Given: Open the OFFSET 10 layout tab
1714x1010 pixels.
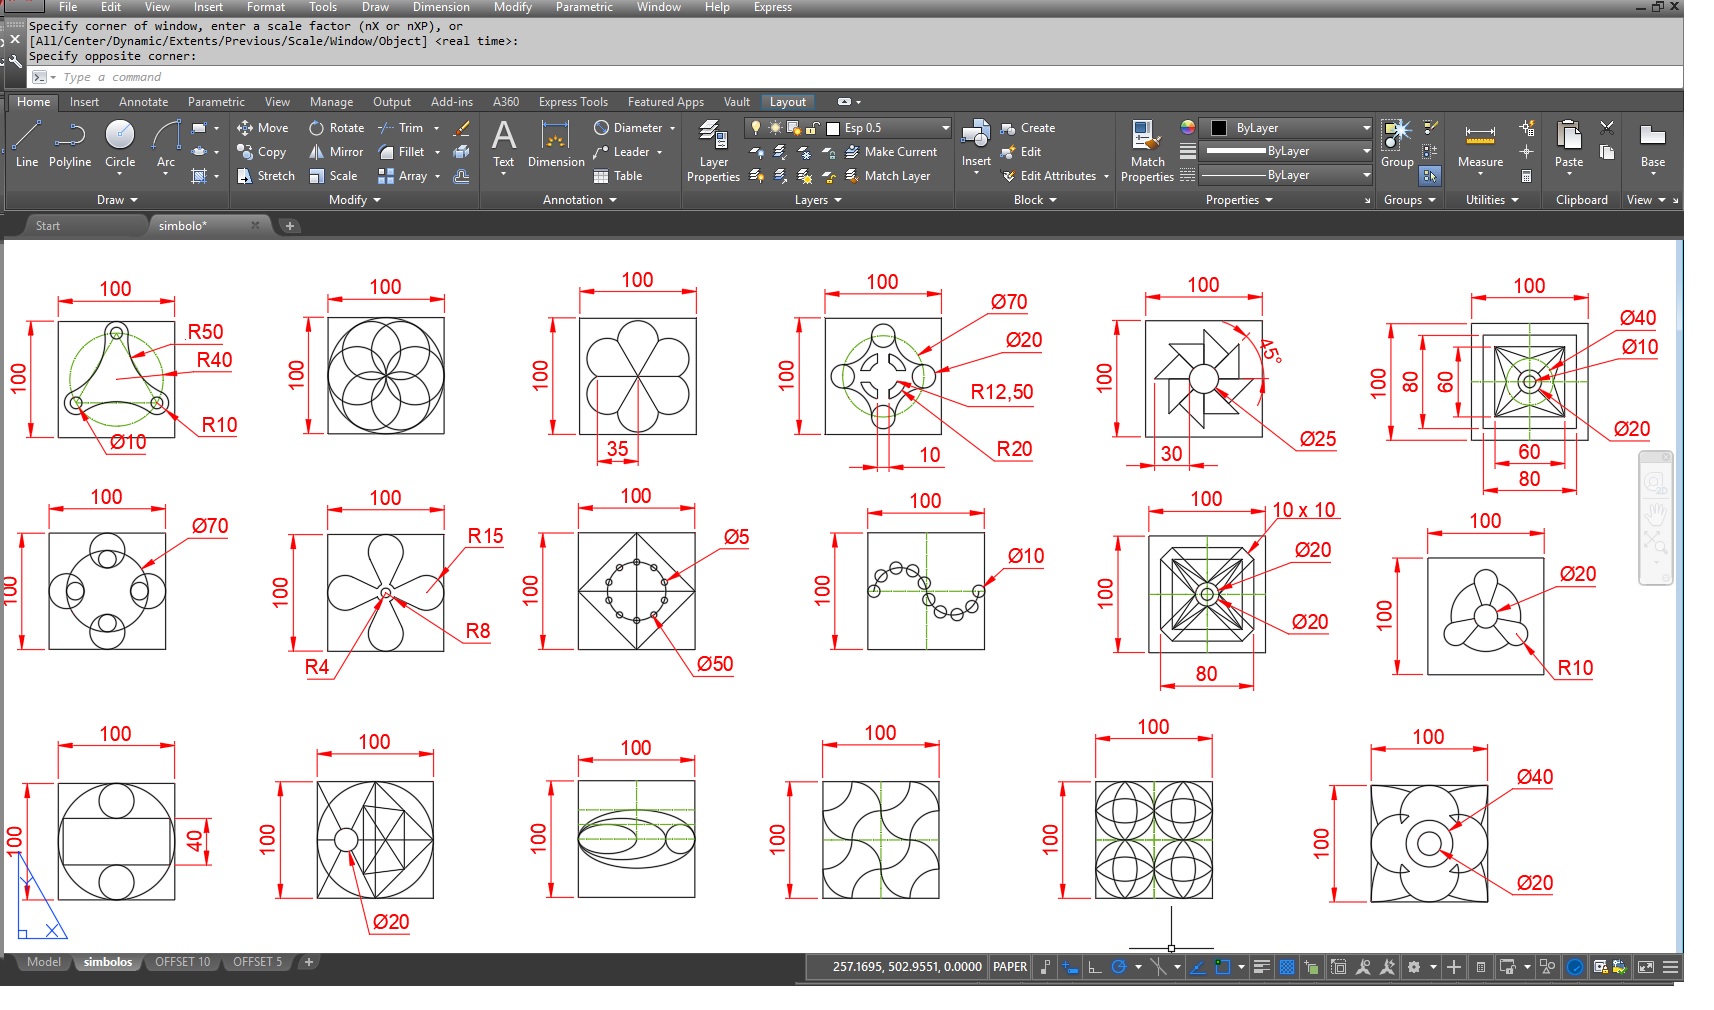Looking at the screenshot, I should pos(182,962).
